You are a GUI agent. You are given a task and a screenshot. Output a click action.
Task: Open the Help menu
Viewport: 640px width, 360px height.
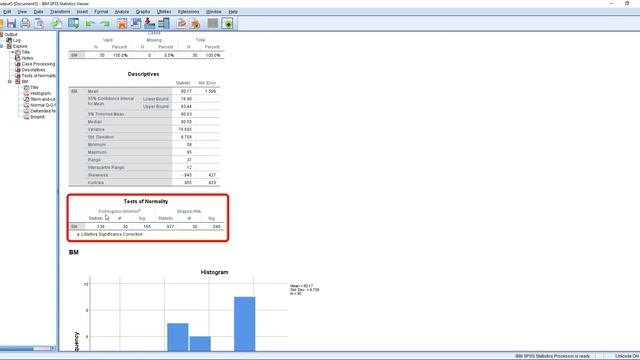(233, 12)
